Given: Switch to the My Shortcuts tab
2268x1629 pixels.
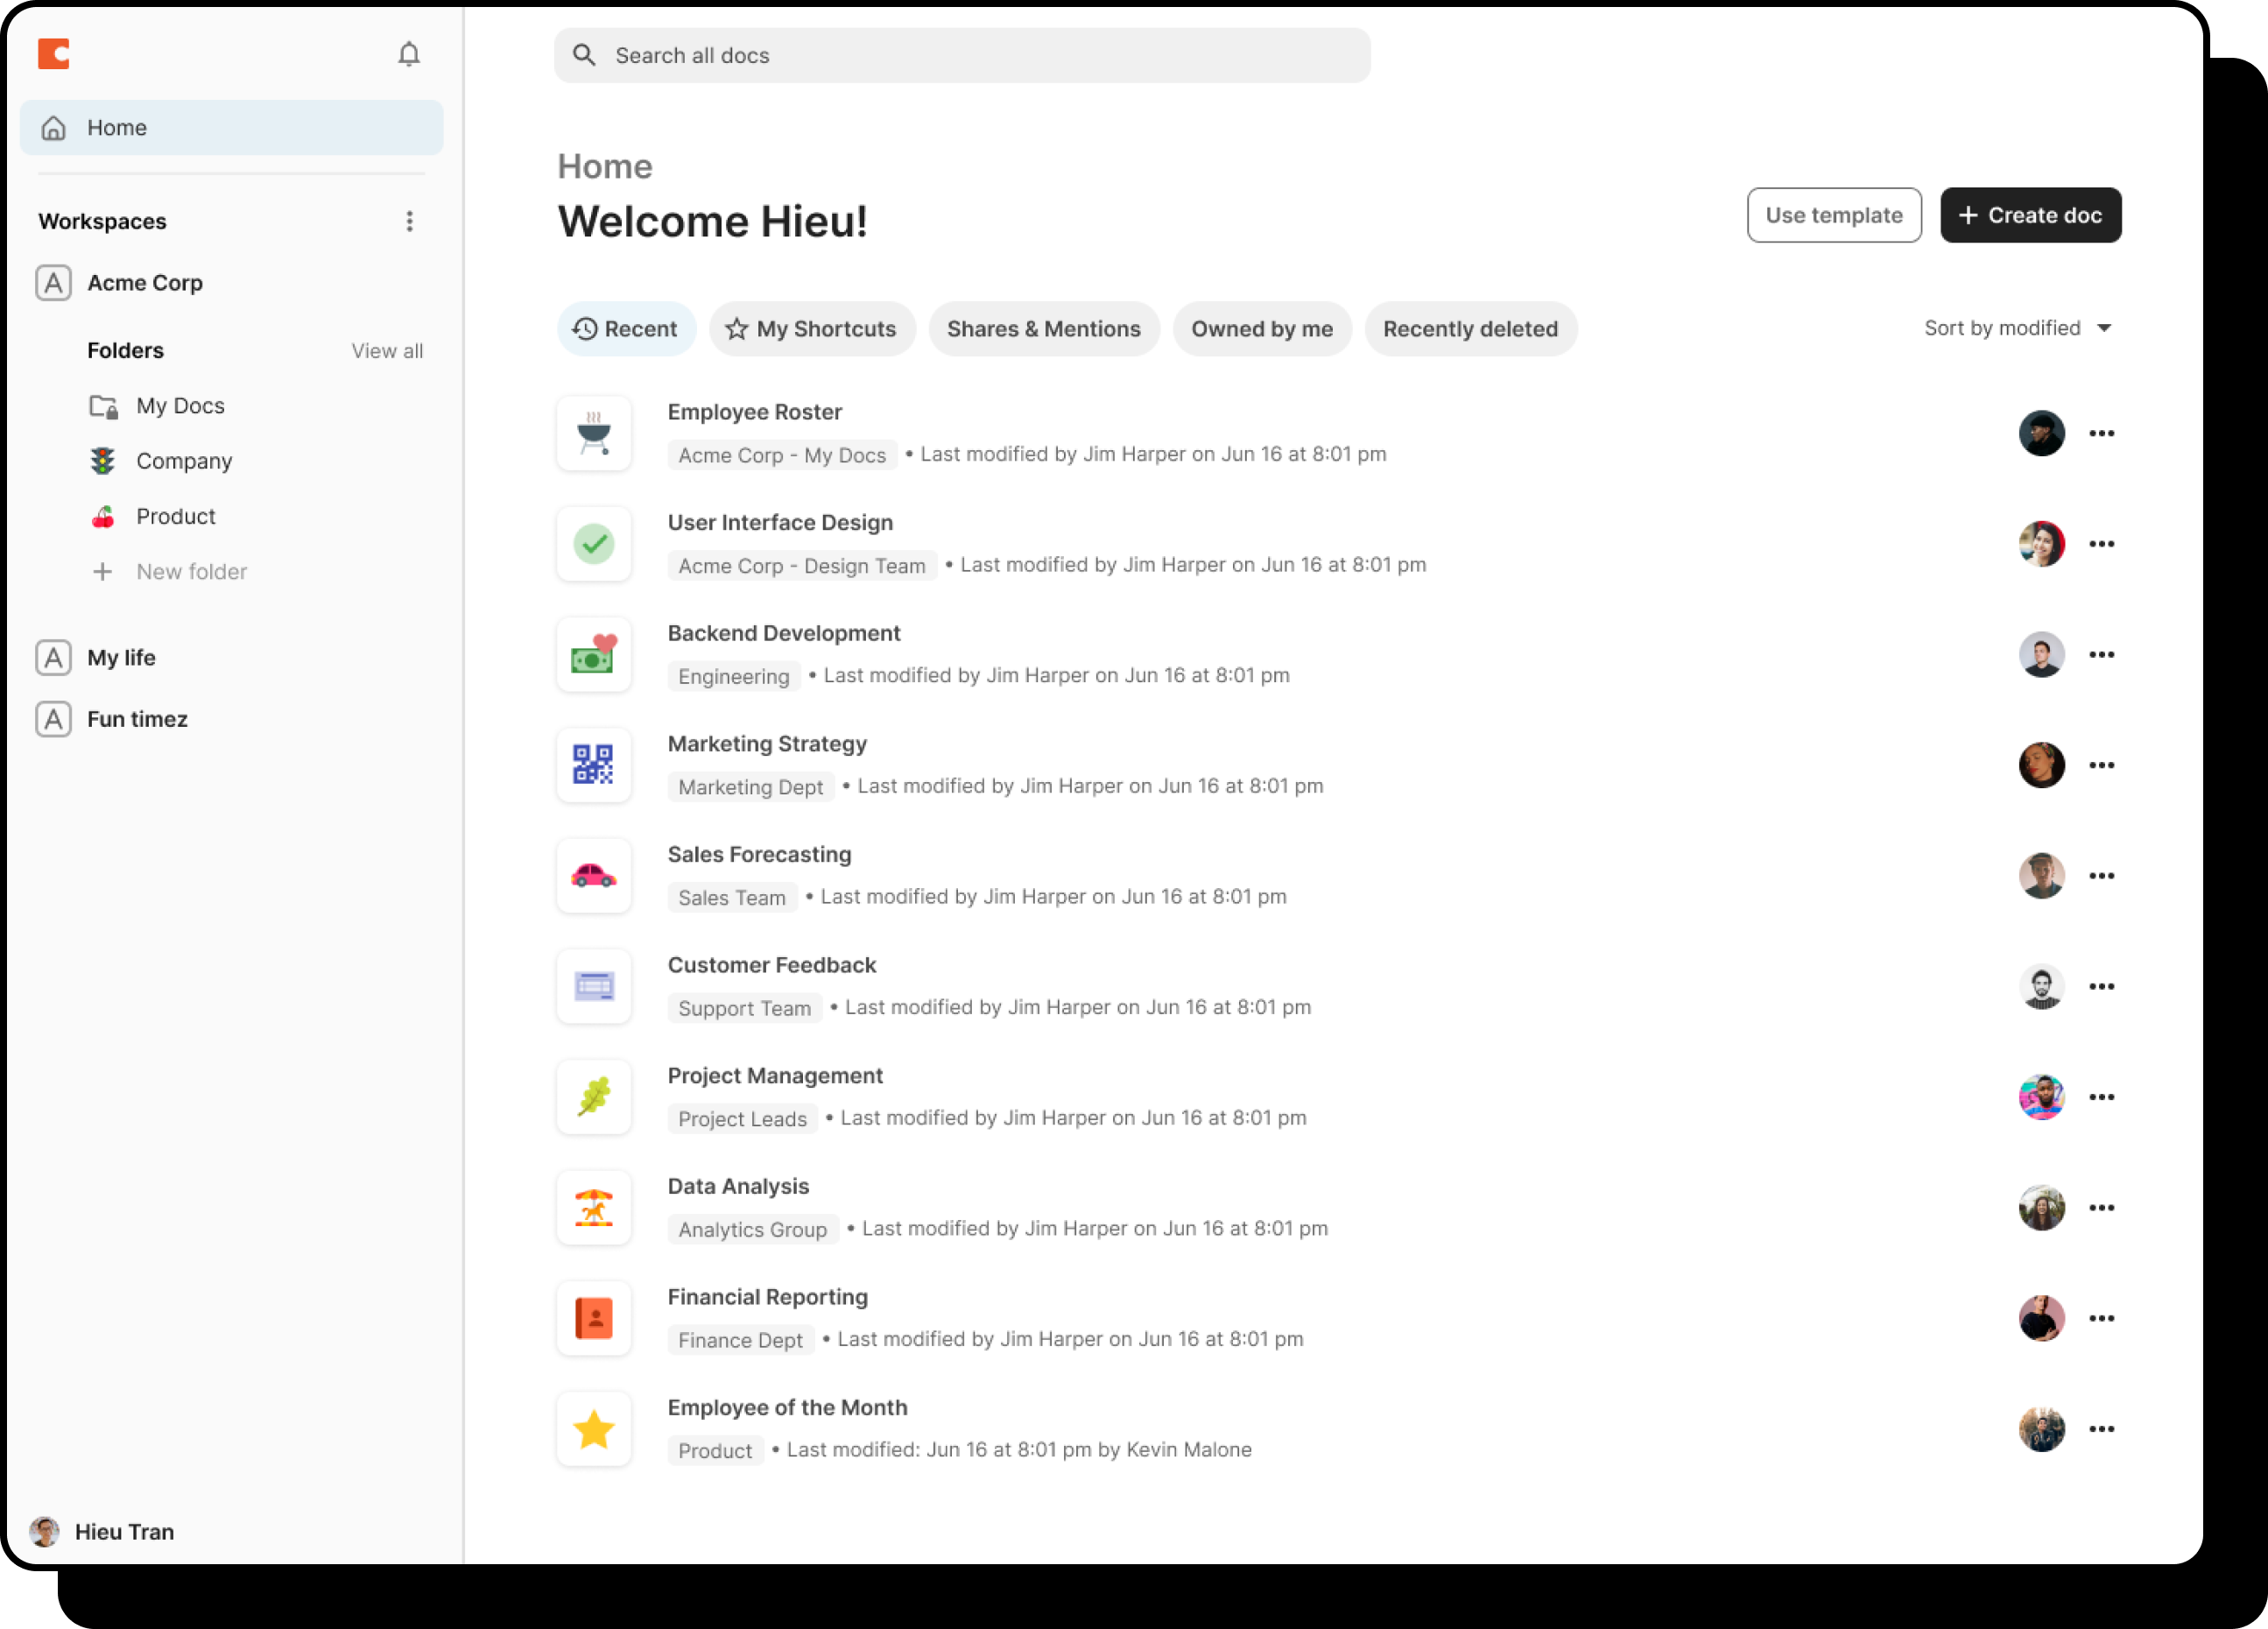Looking at the screenshot, I should 812,329.
